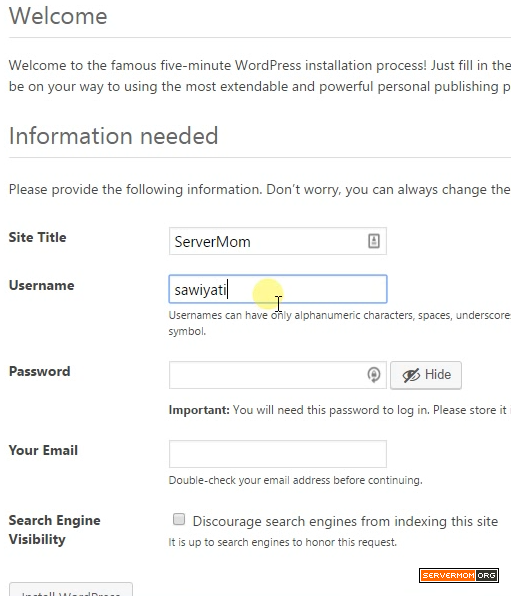
Task: Click the Username label
Action: (42, 285)
